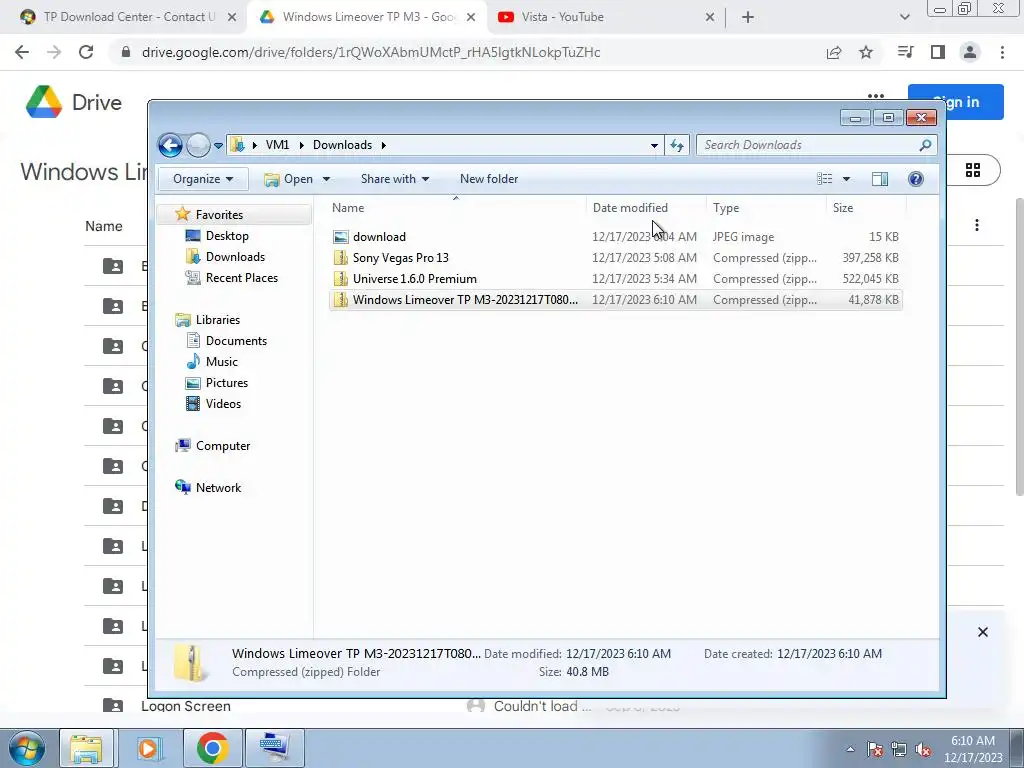Click the Chrome address bar URL
This screenshot has height=768, width=1024.
click(371, 52)
